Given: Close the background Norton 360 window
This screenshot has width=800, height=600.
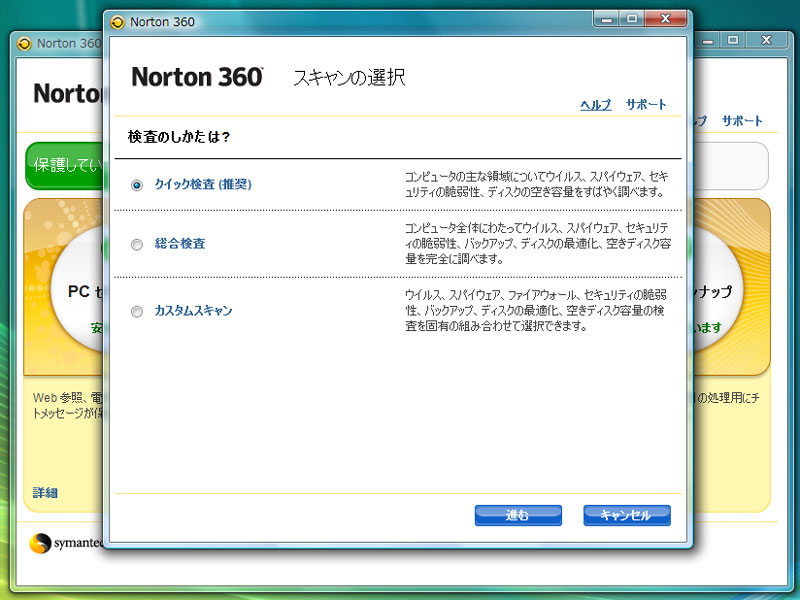Looking at the screenshot, I should click(766, 40).
